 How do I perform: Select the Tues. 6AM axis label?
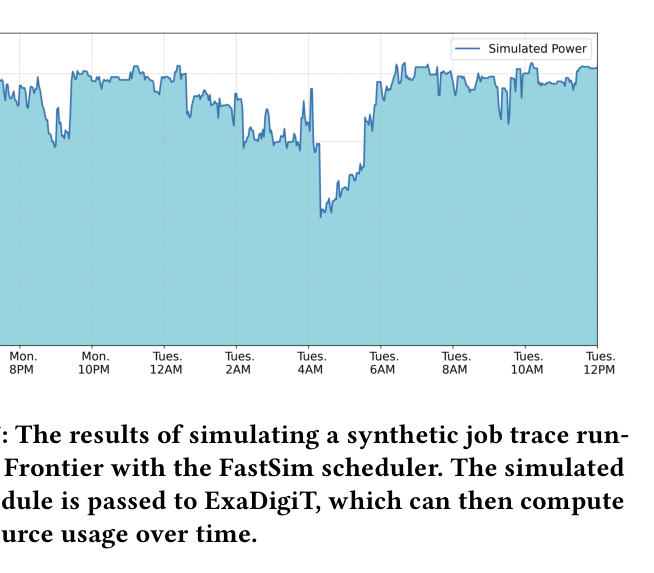383,363
